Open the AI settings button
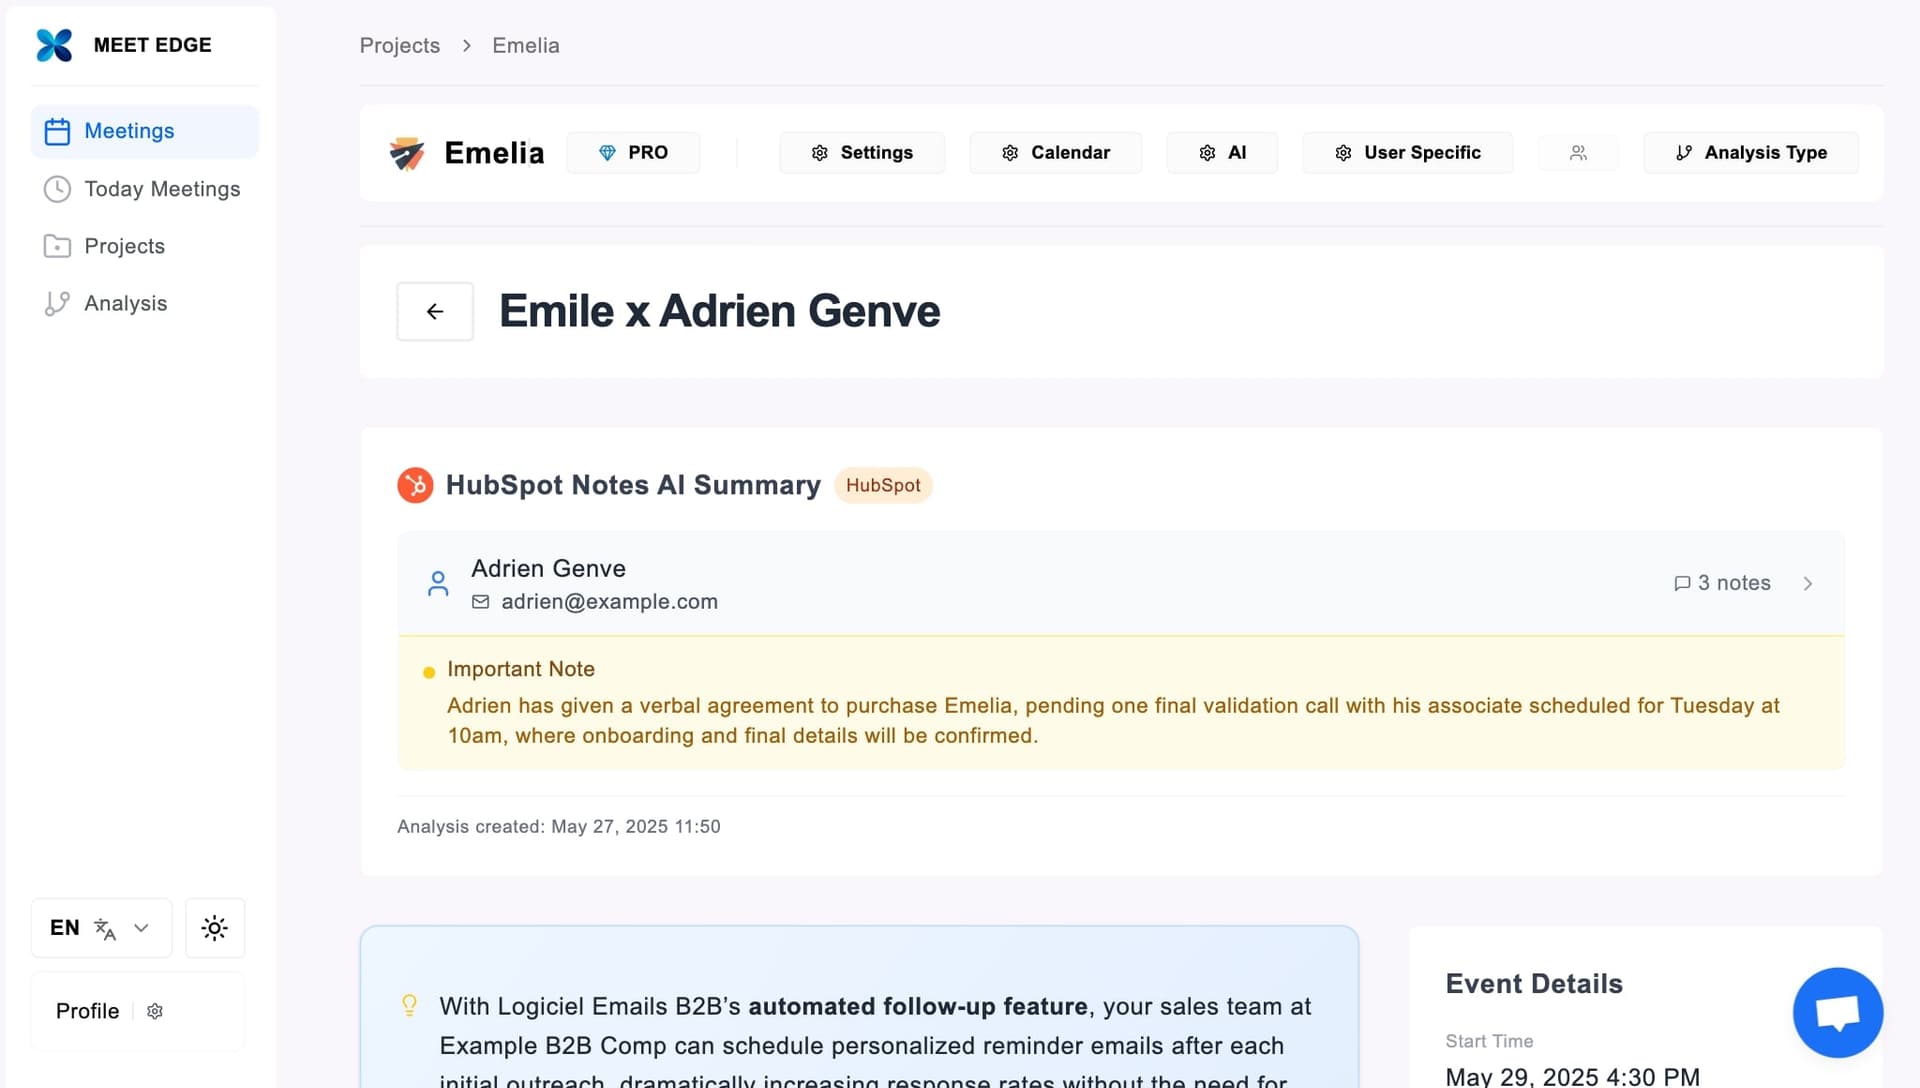1920x1088 pixels. [x=1222, y=153]
